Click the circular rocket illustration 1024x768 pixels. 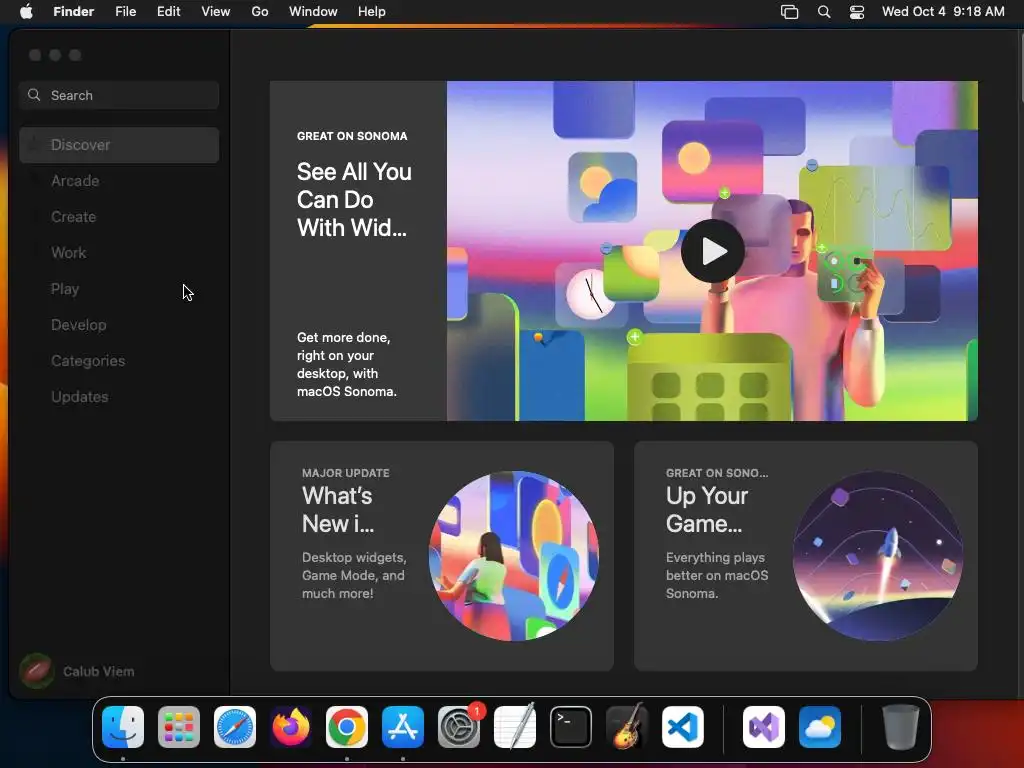pos(878,556)
